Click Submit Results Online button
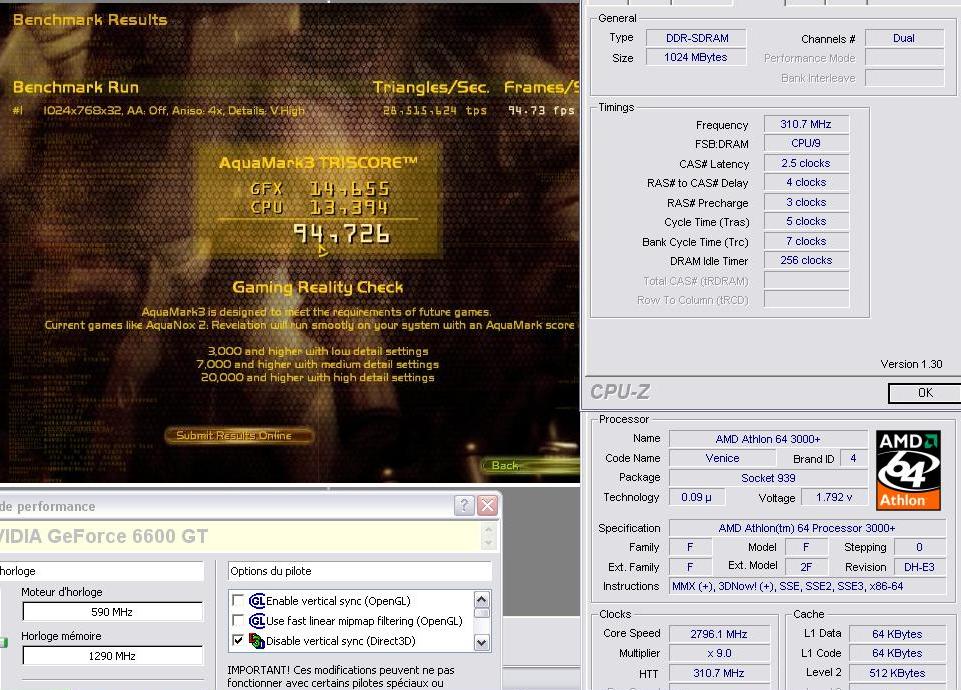The image size is (961, 690). [x=239, y=435]
